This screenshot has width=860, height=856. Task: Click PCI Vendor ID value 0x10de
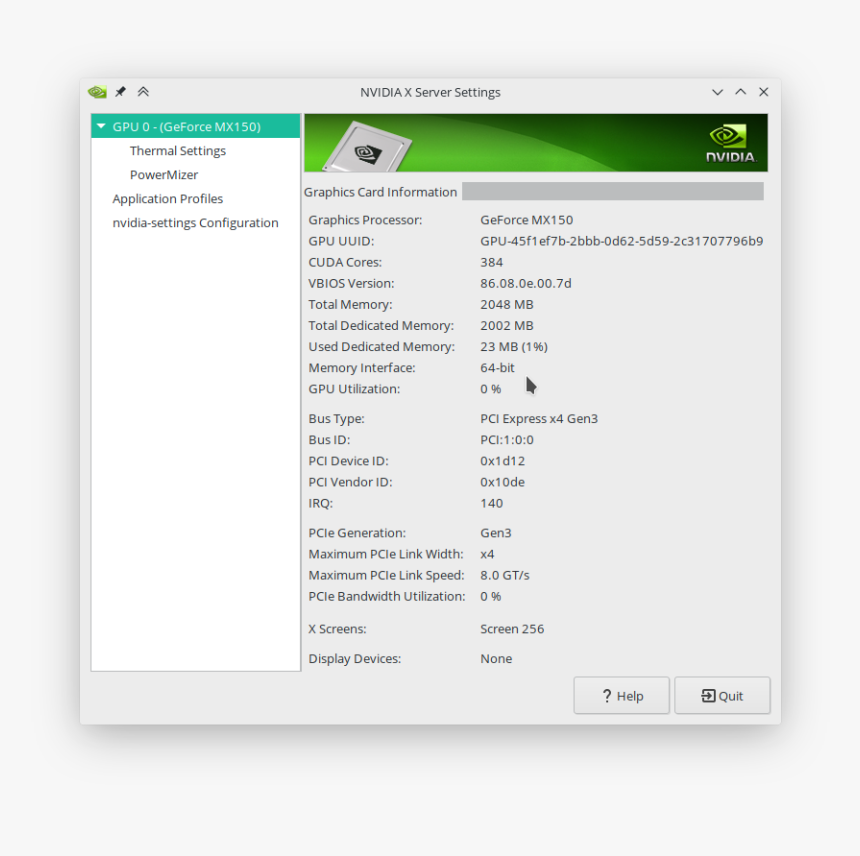tap(502, 482)
